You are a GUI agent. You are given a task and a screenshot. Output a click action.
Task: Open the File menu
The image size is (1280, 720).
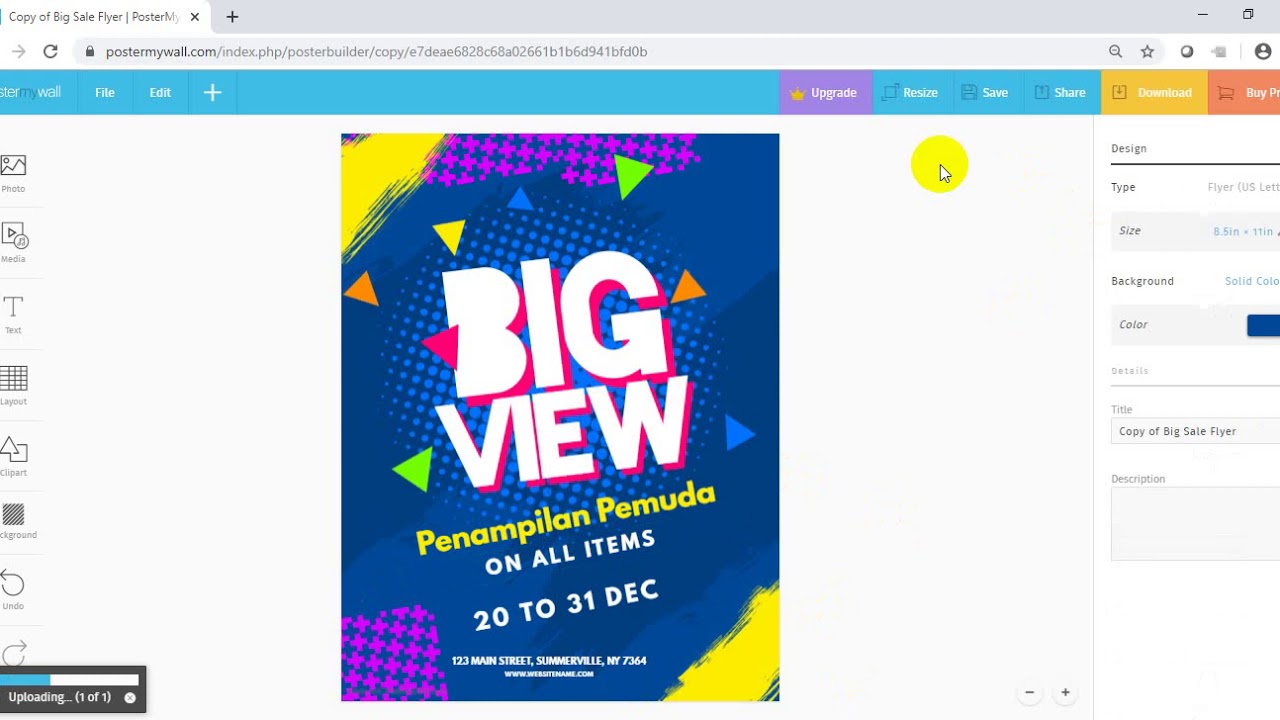tap(105, 92)
